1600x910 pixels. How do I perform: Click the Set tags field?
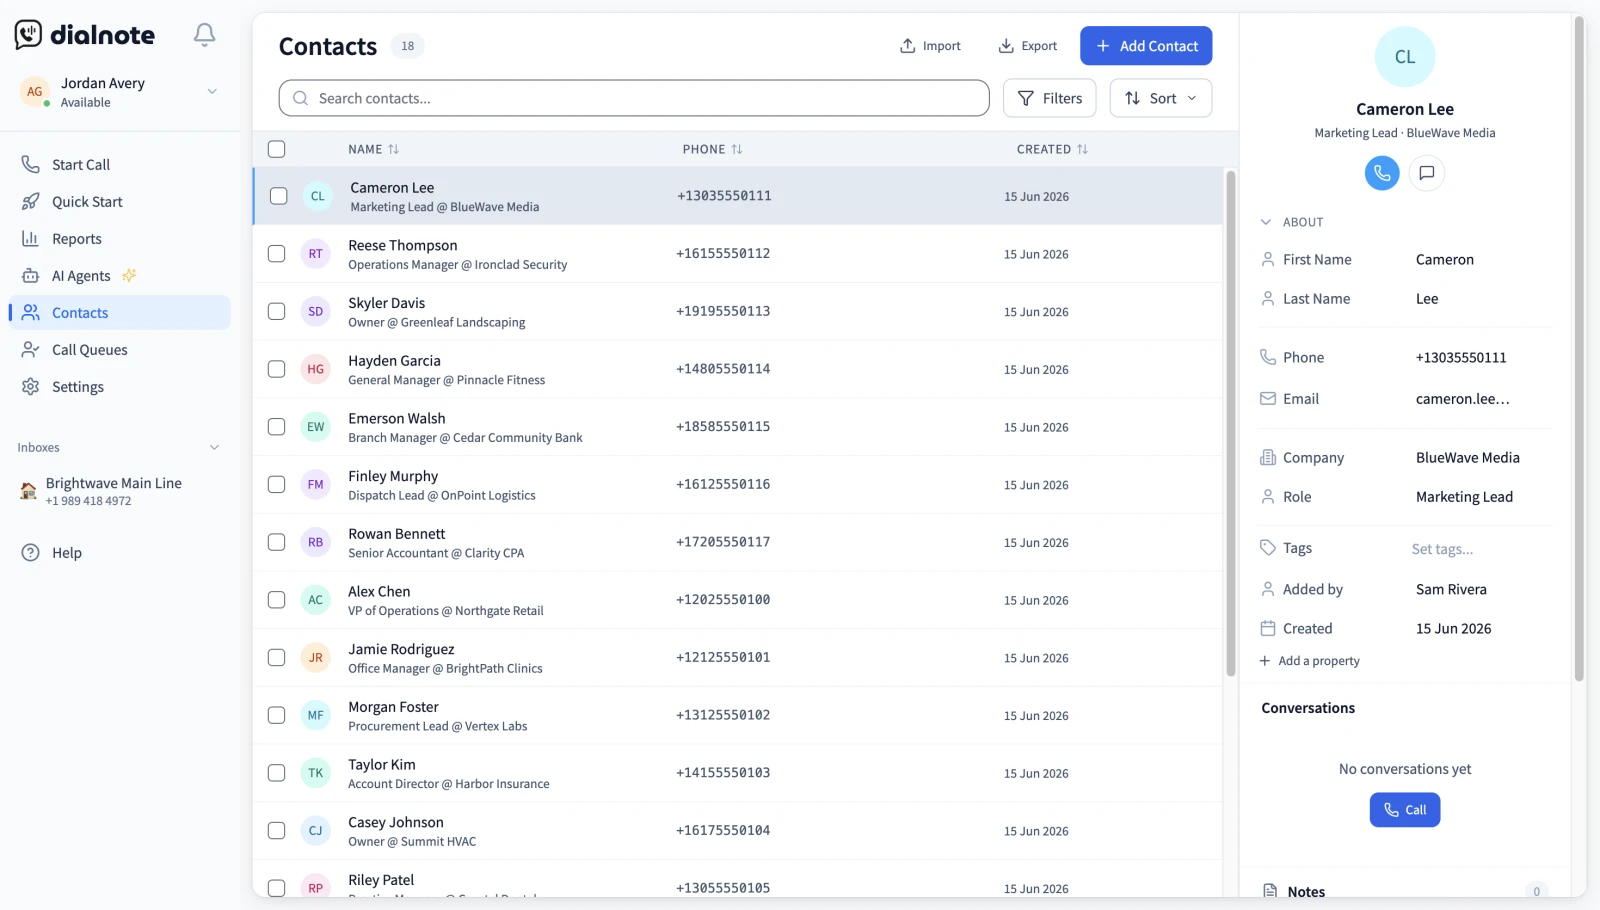point(1442,549)
